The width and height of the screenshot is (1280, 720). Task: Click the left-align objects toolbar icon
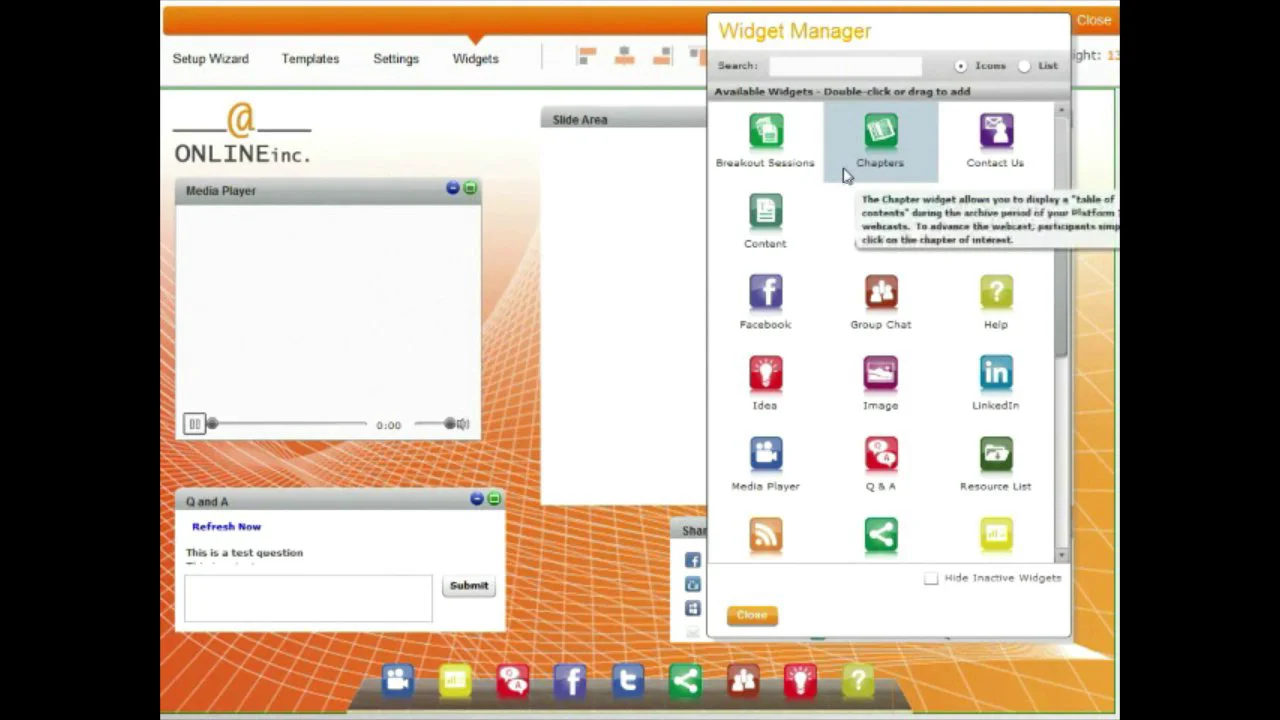587,57
